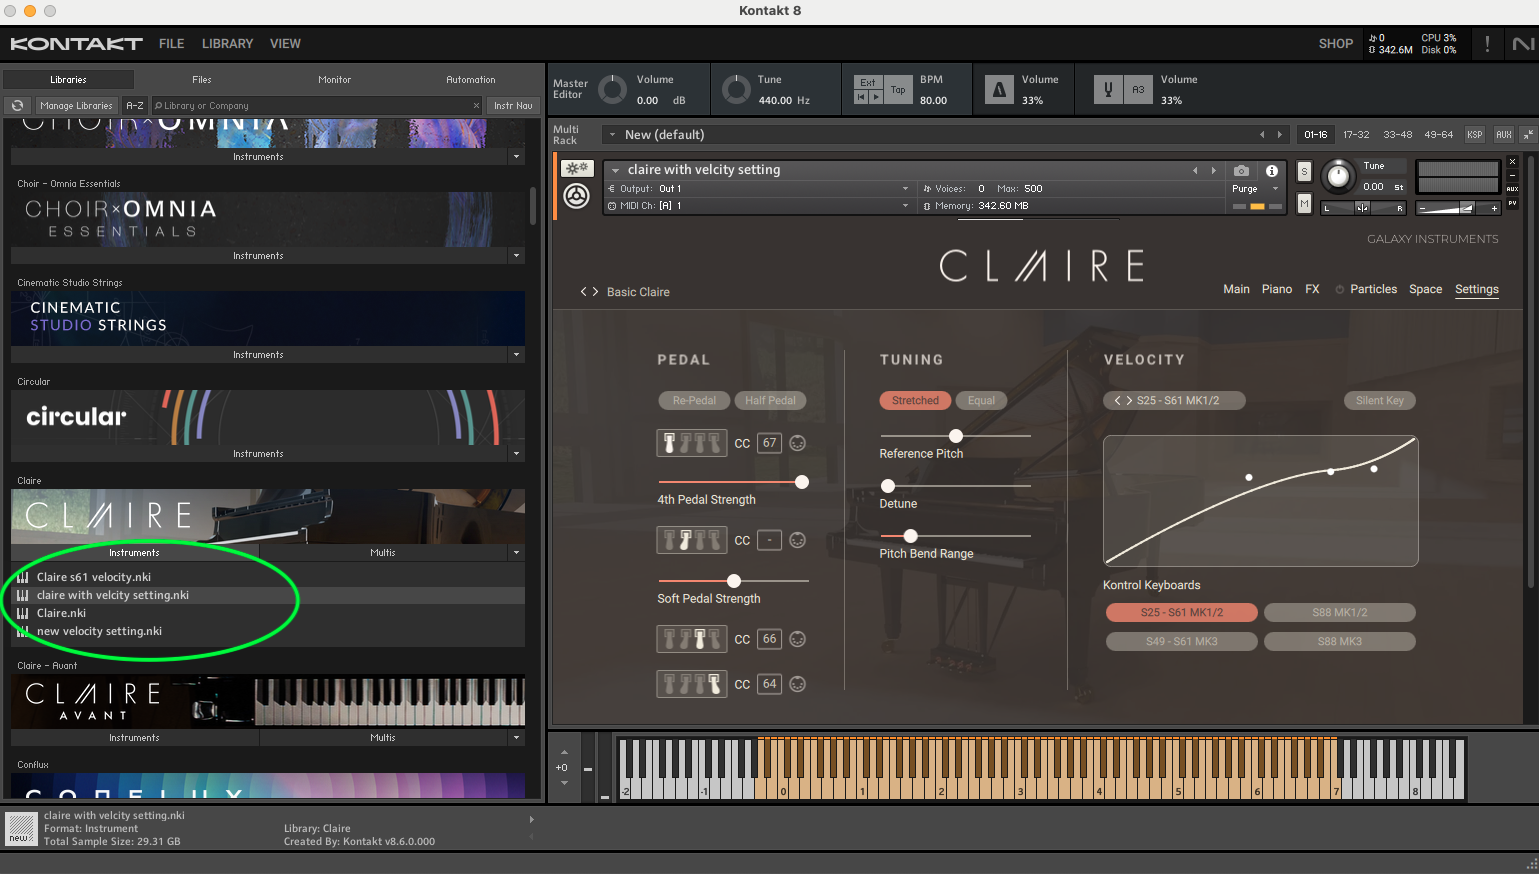Open the Output Out 1 dropdown
The image size is (1539, 874).
(759, 188)
